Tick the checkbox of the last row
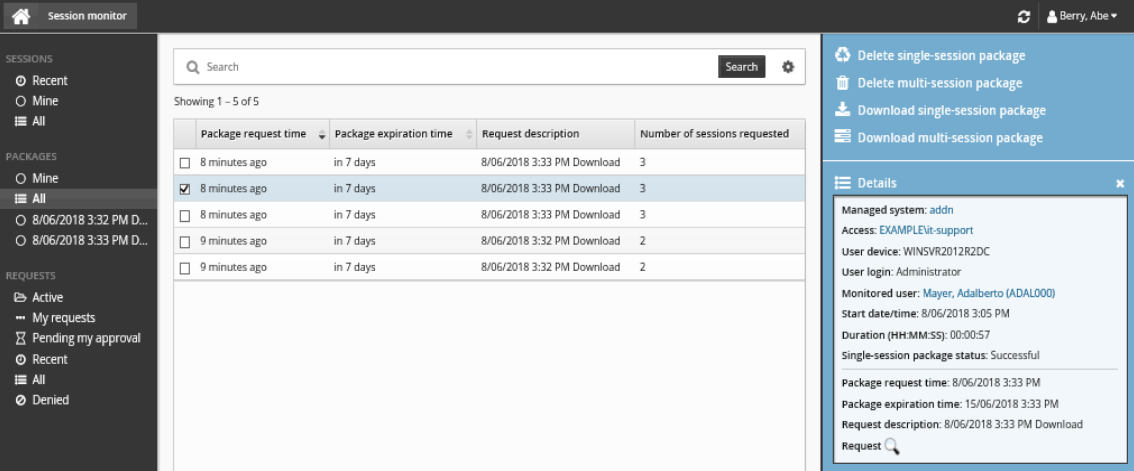The height and width of the screenshot is (471, 1134). (x=184, y=268)
